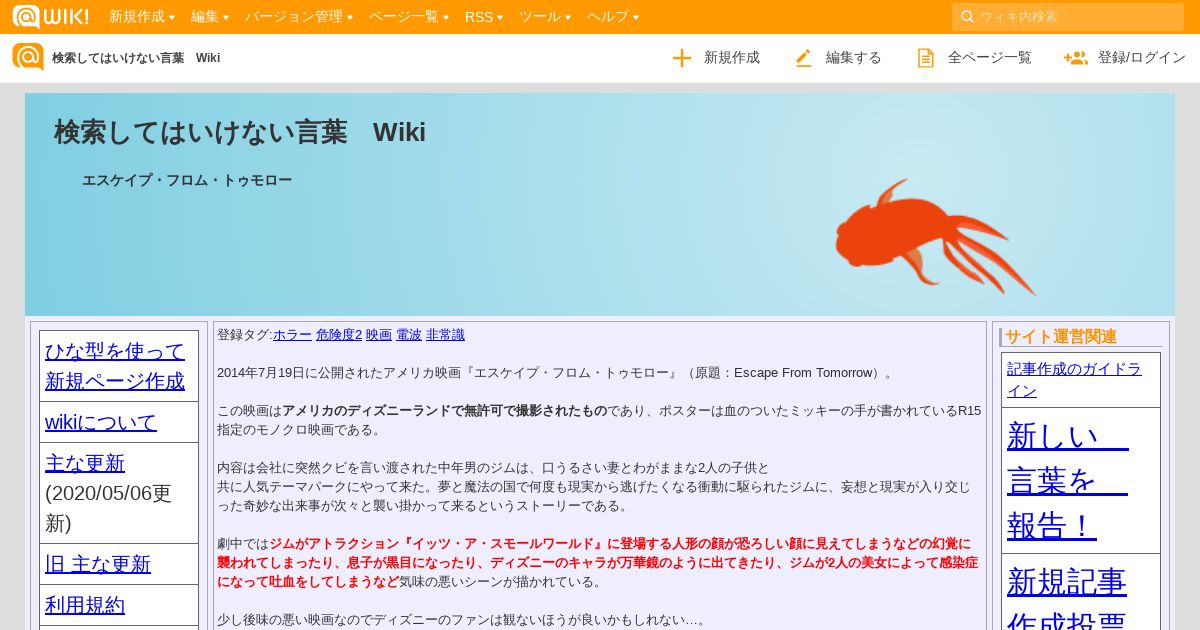Open the ツール dropdown menu

tap(545, 17)
